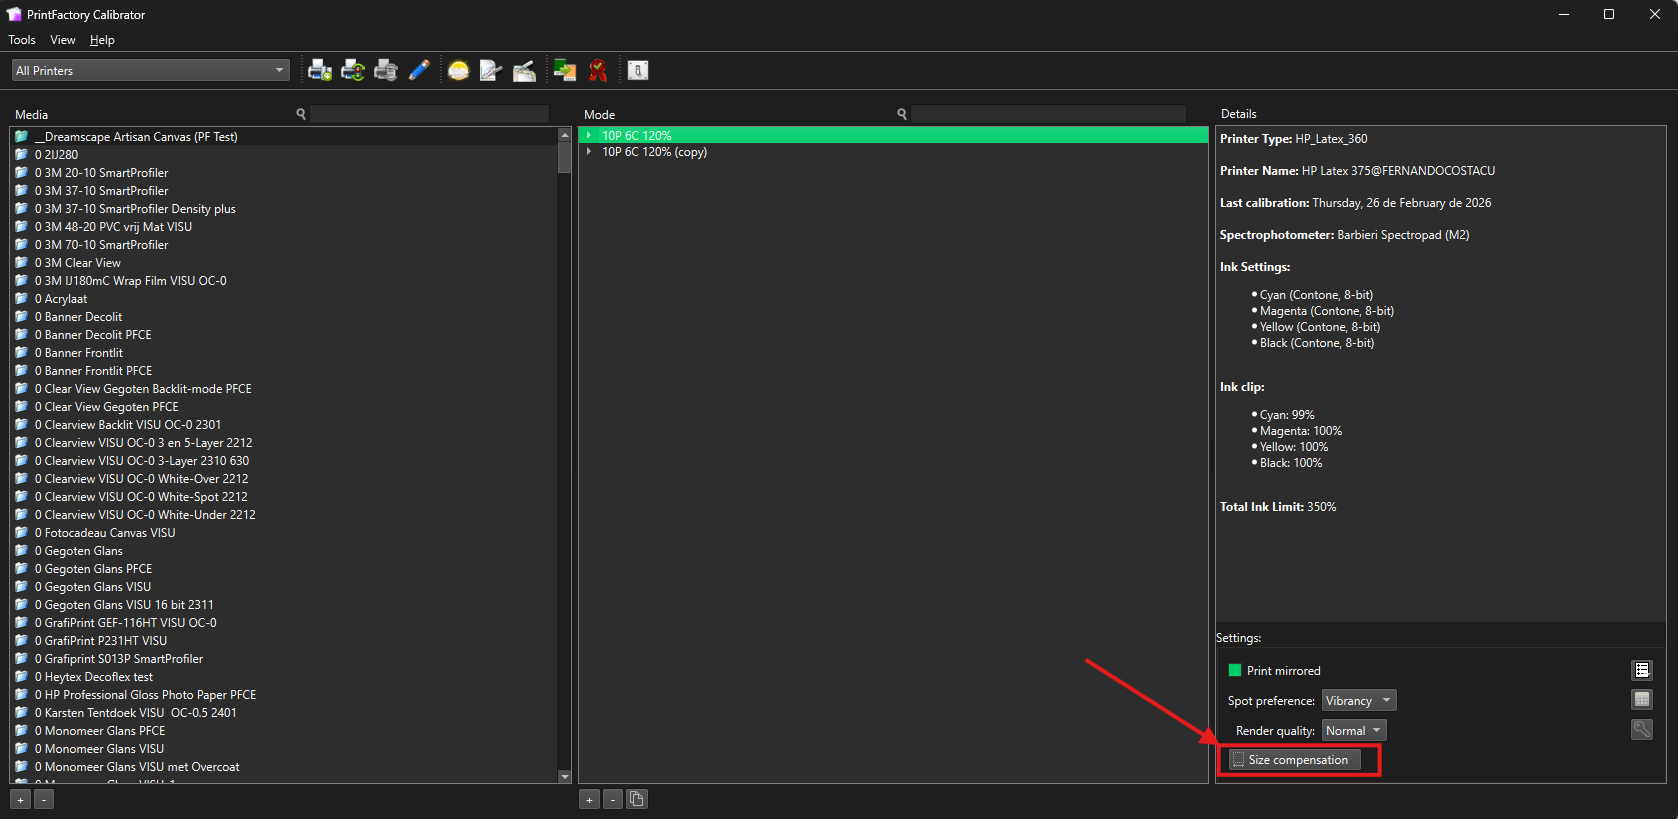Click the gray printer settings toolbar icon
Viewport: 1678px width, 819px height.
[386, 70]
